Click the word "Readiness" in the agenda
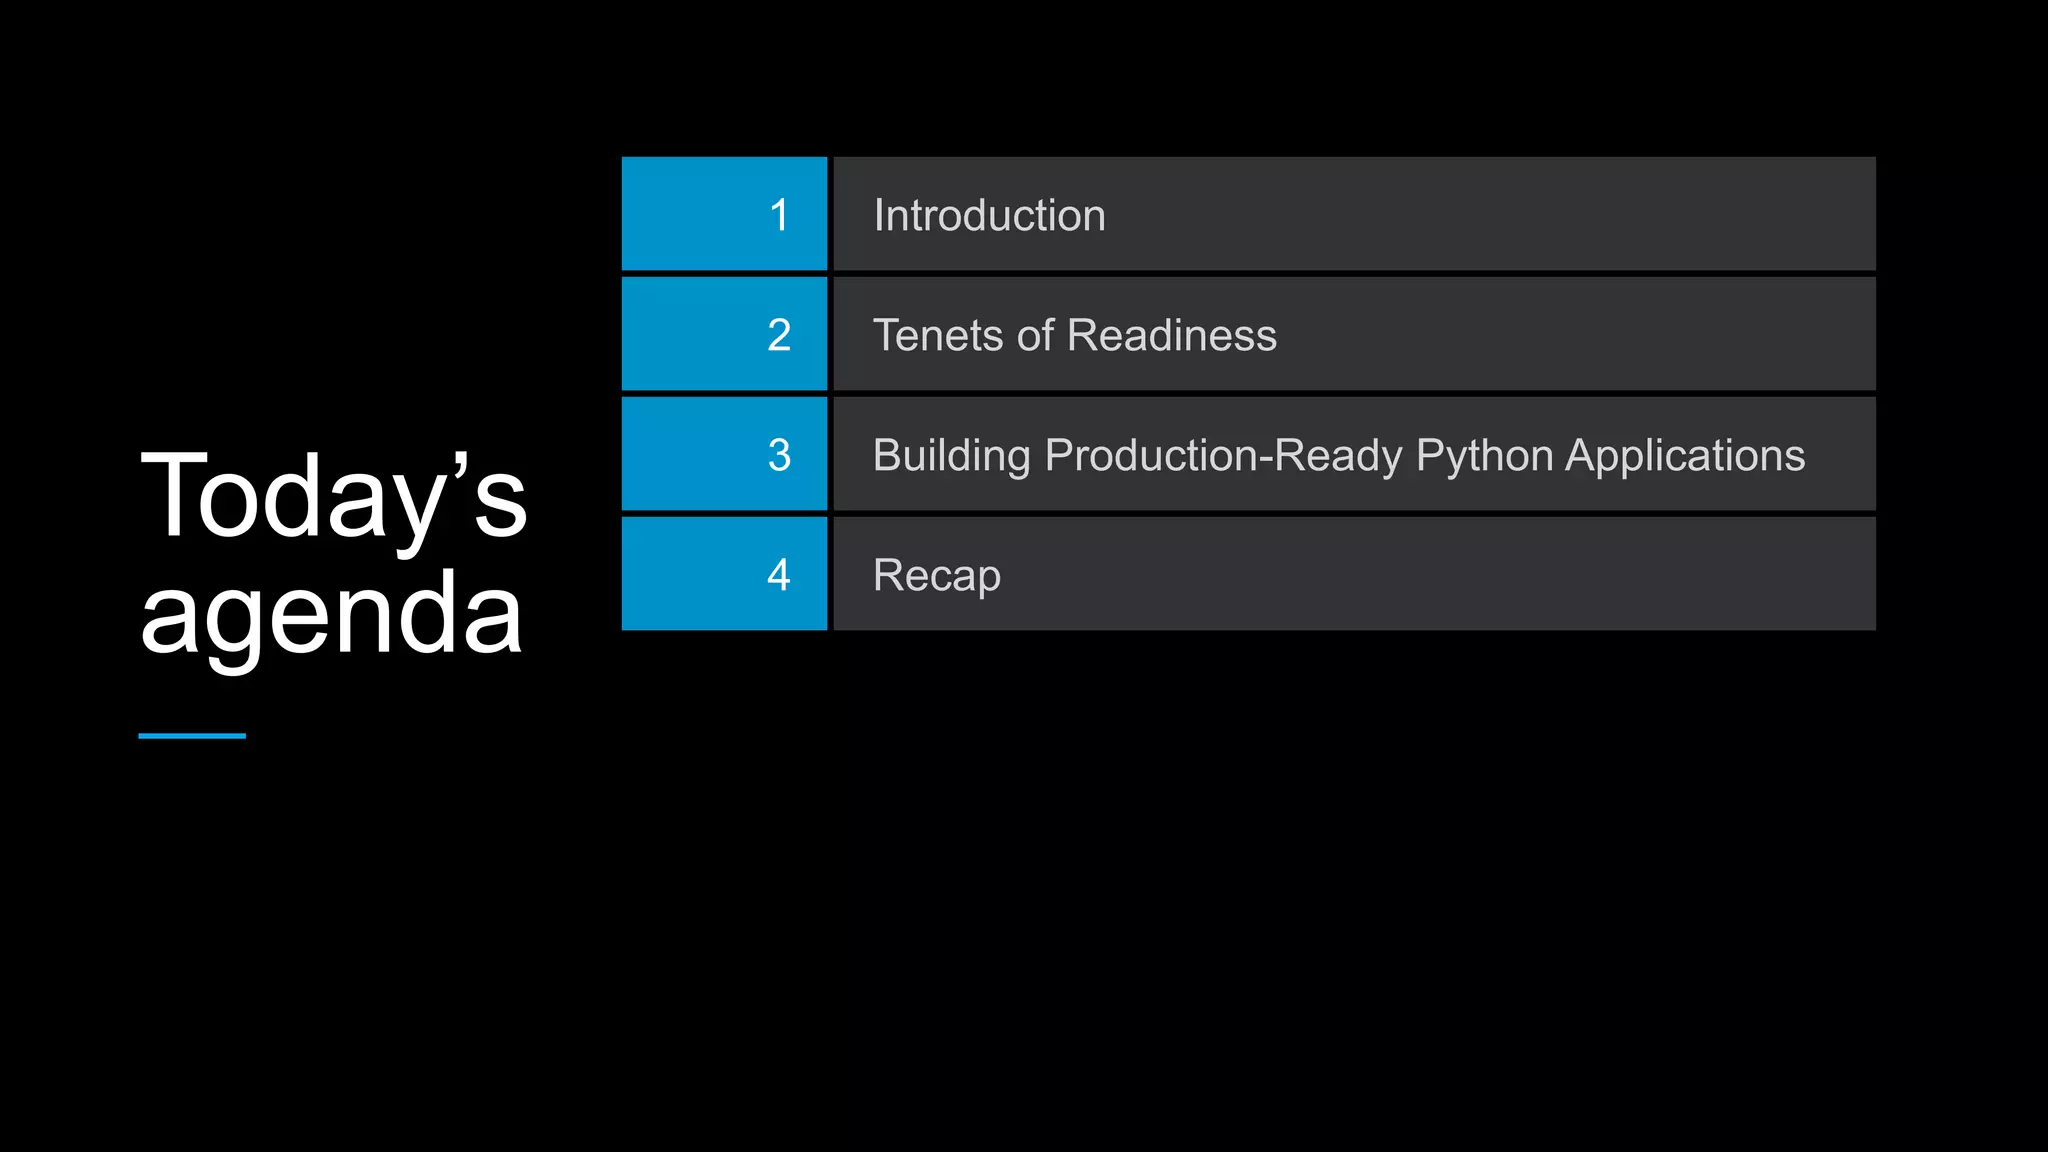Screen dimensions: 2048x1152 point(1172,336)
